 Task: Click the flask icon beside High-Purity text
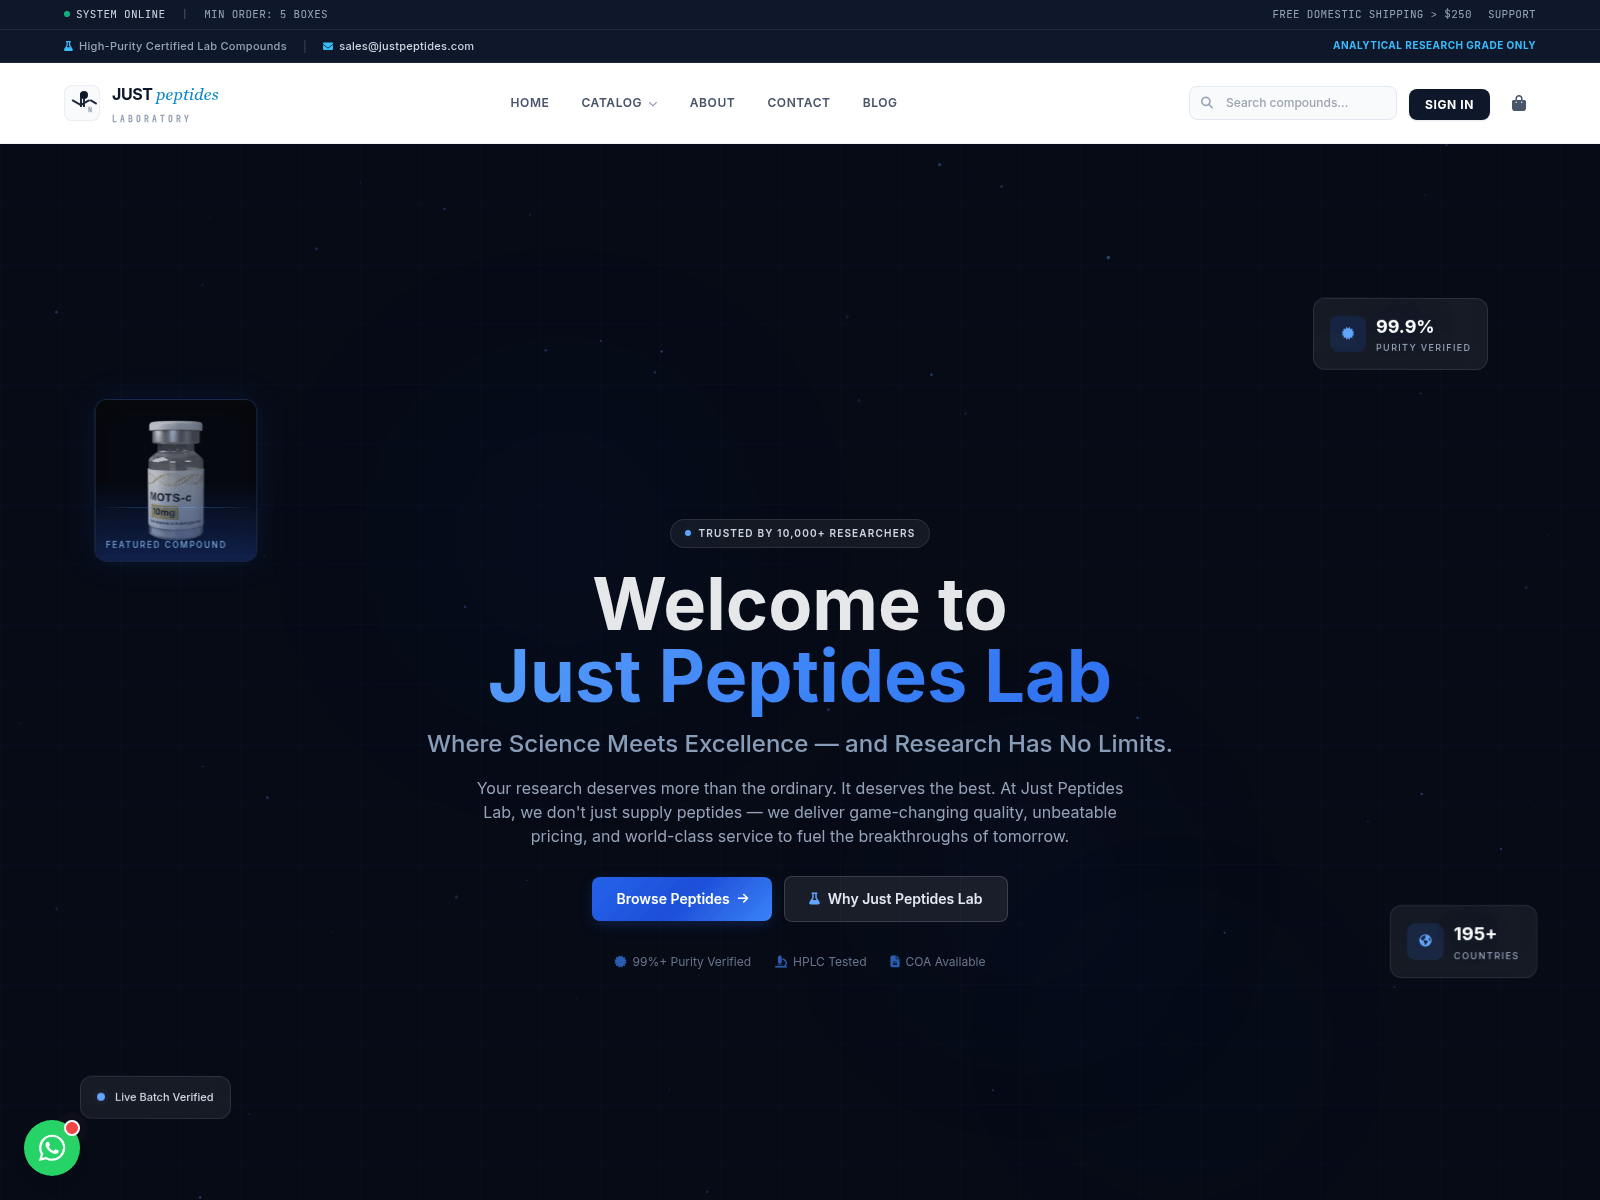(x=68, y=46)
